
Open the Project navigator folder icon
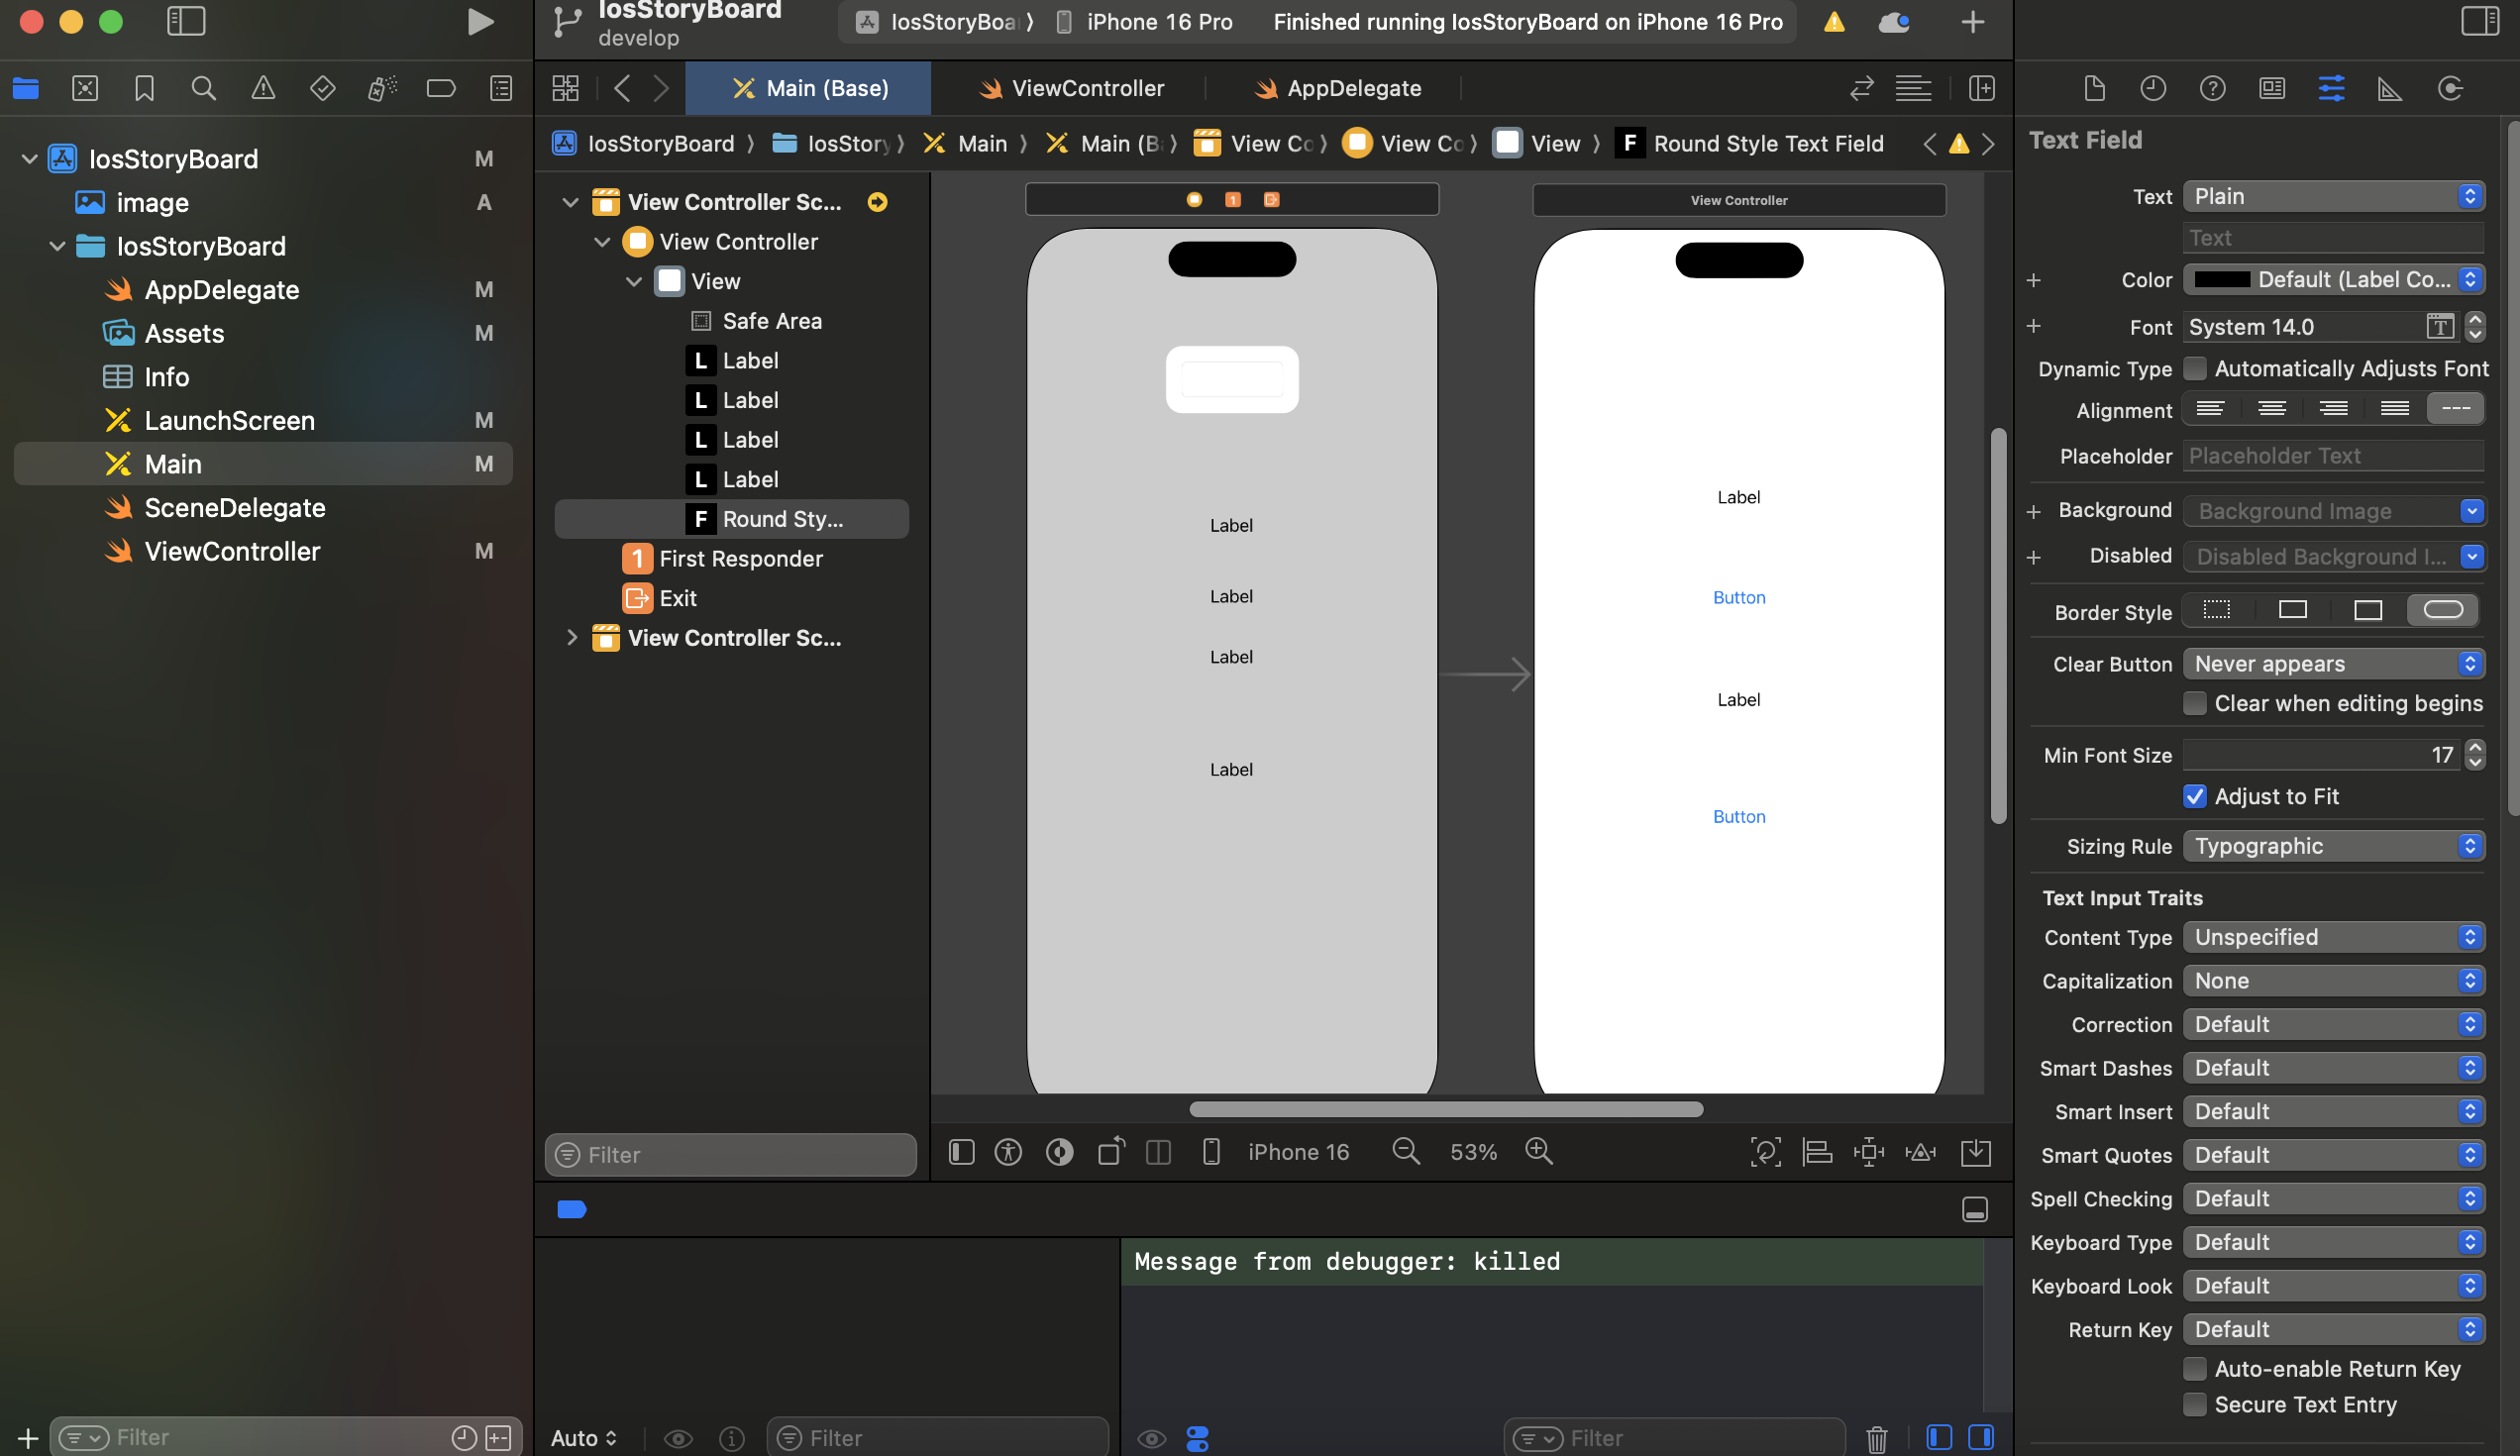pos(26,88)
